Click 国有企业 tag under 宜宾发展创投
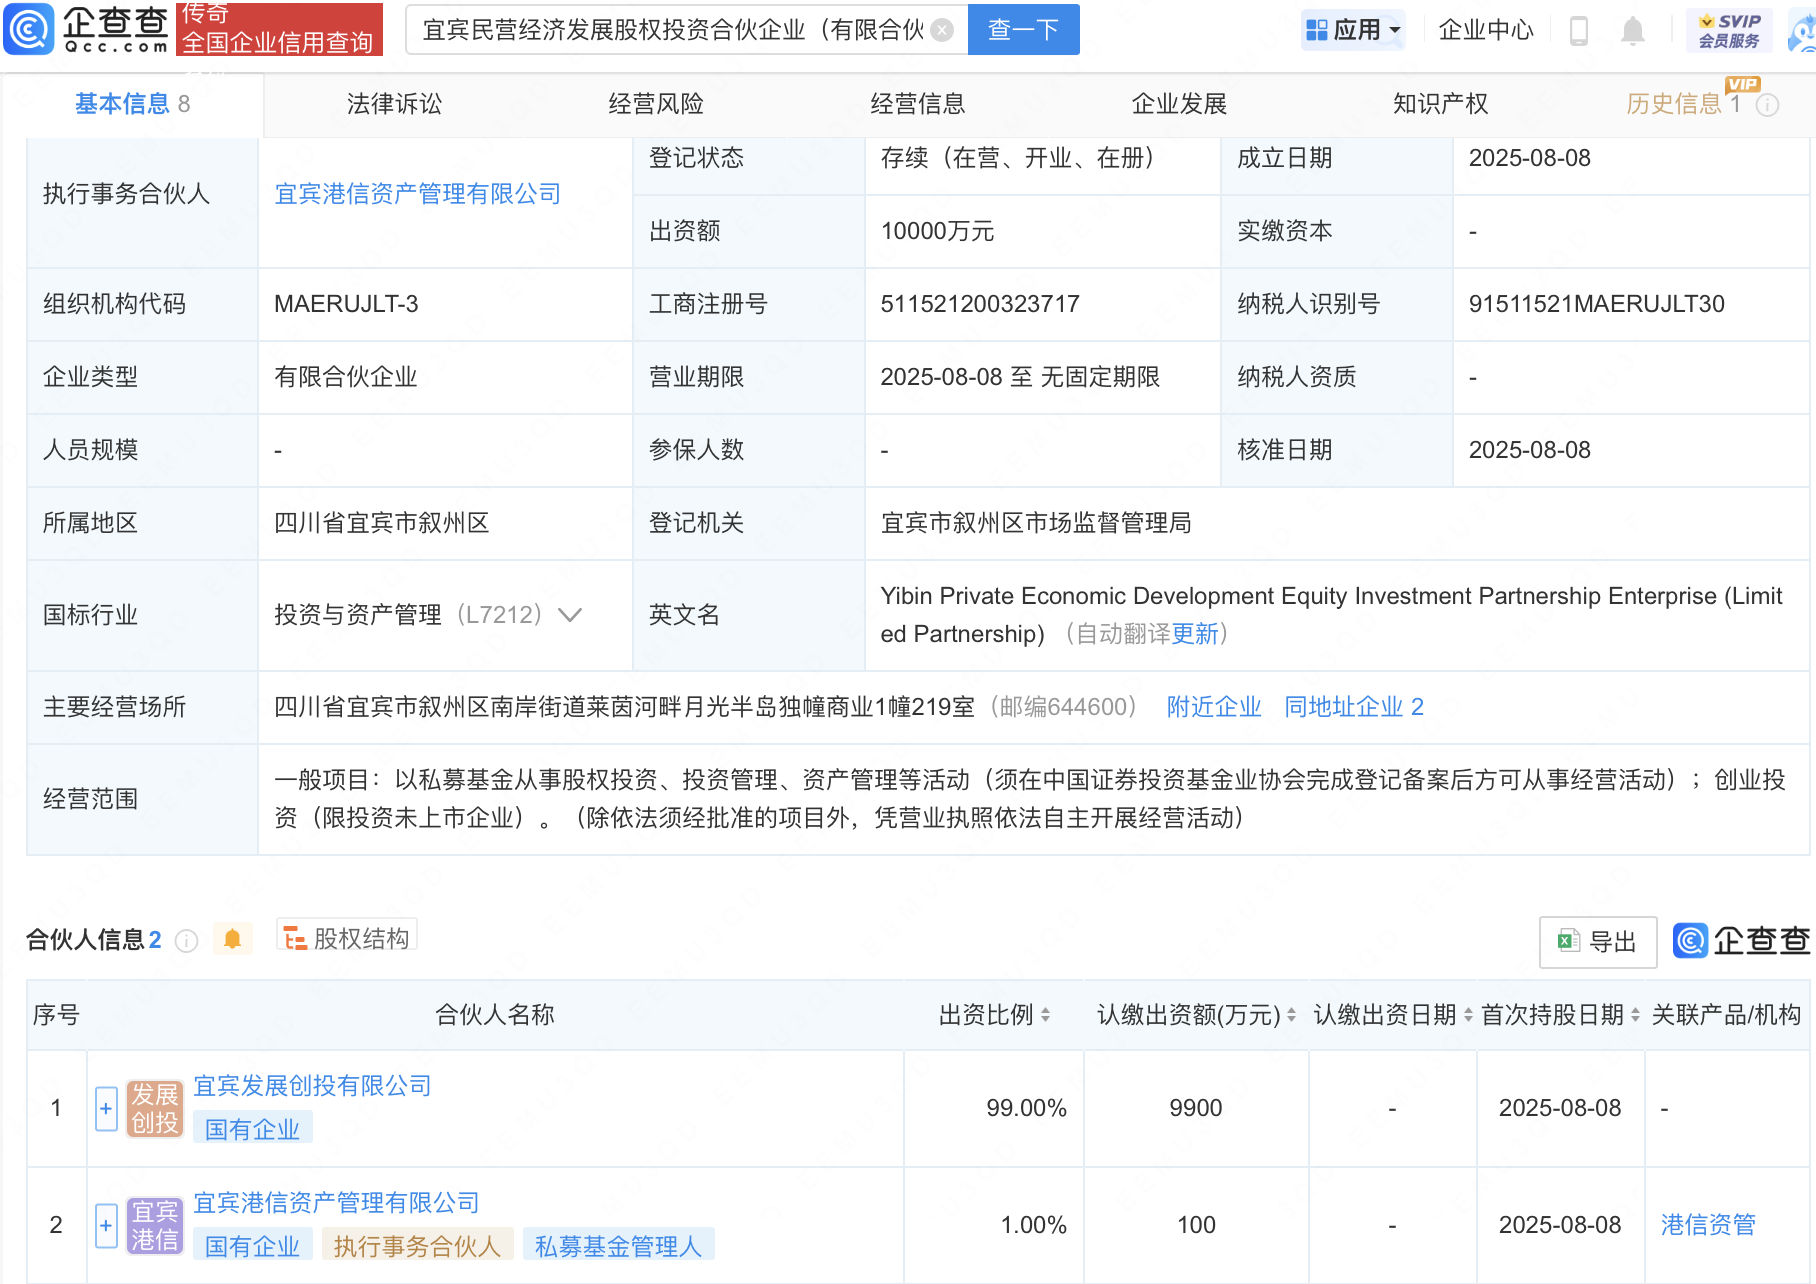This screenshot has width=1816, height=1284. 253,1130
